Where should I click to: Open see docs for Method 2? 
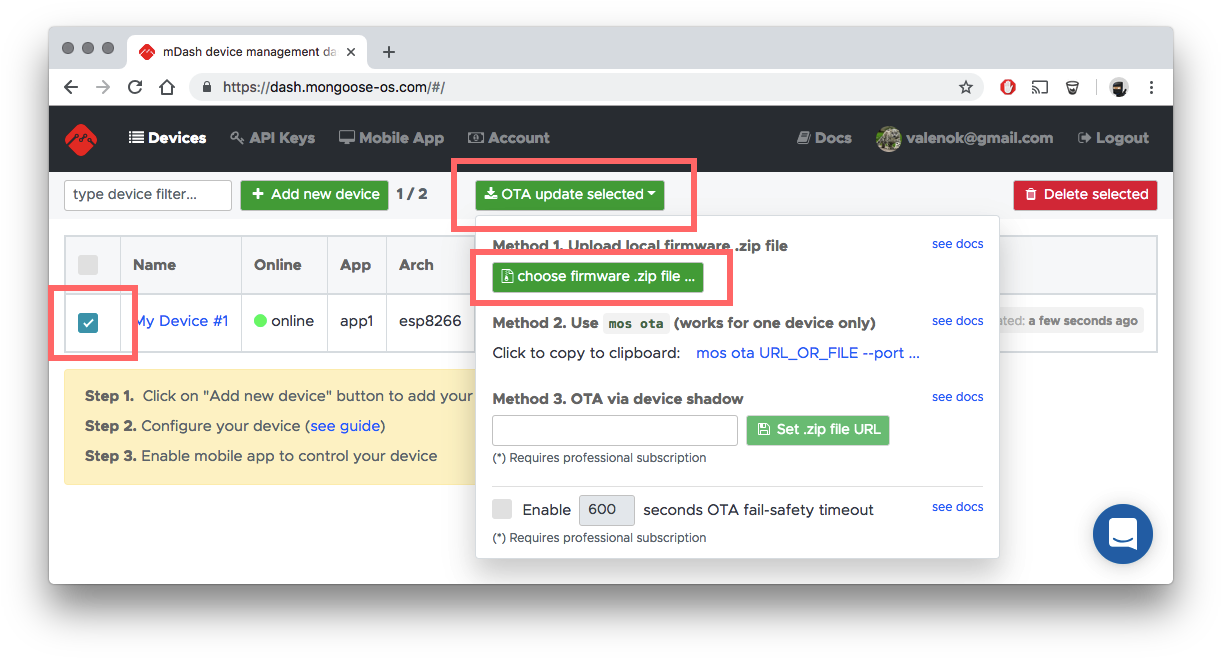point(958,321)
